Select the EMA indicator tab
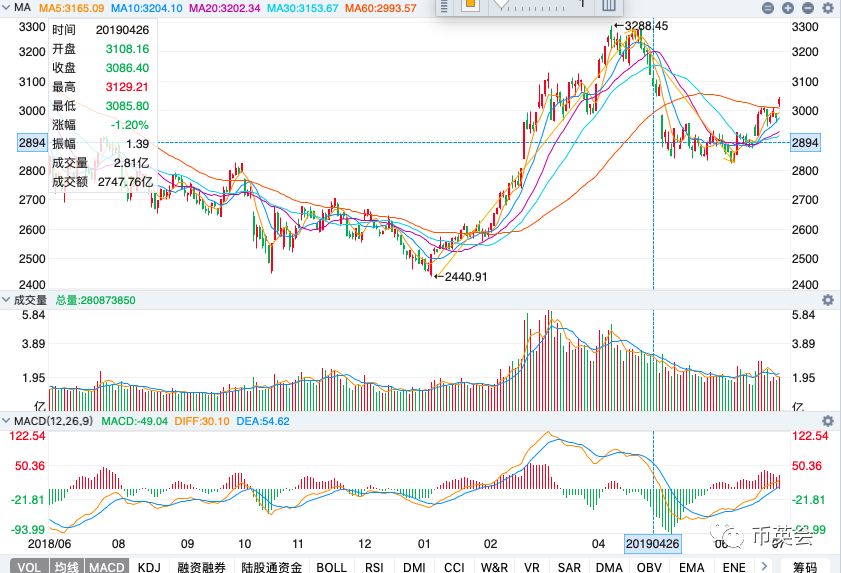841x573 pixels. 691,567
